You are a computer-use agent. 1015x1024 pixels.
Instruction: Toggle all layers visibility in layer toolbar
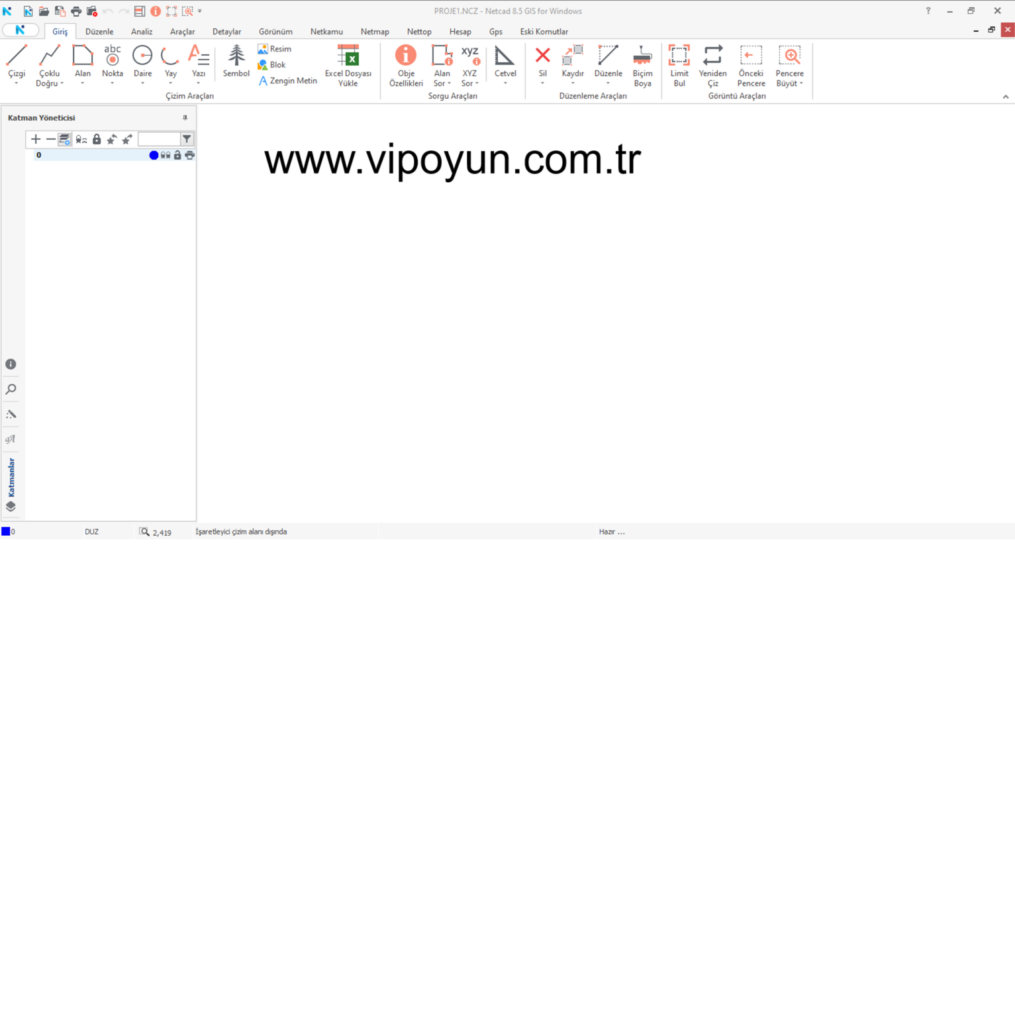coord(81,139)
